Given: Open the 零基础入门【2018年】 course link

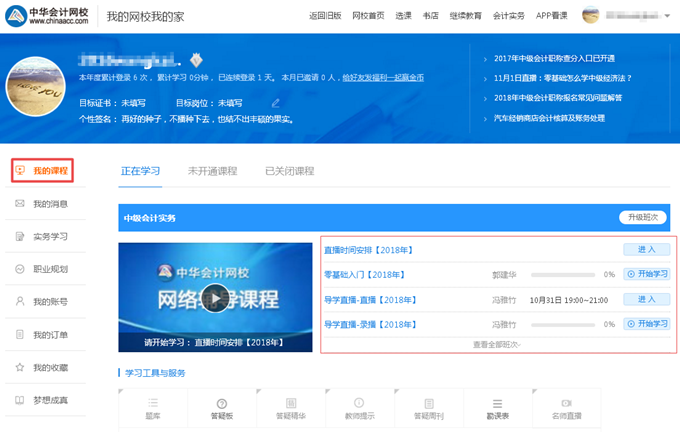Looking at the screenshot, I should pos(365,275).
